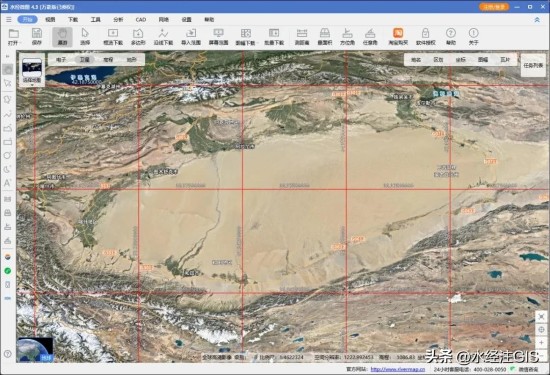Click the 量面积 area measurement icon
550x375 pixels.
[x=324, y=36]
